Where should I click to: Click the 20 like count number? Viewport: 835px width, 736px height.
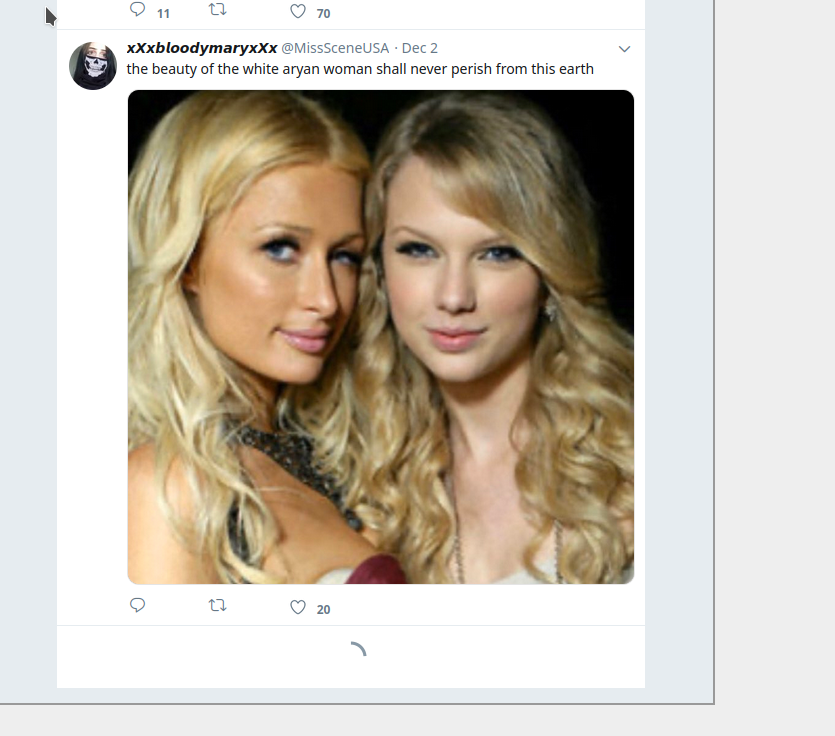(323, 610)
